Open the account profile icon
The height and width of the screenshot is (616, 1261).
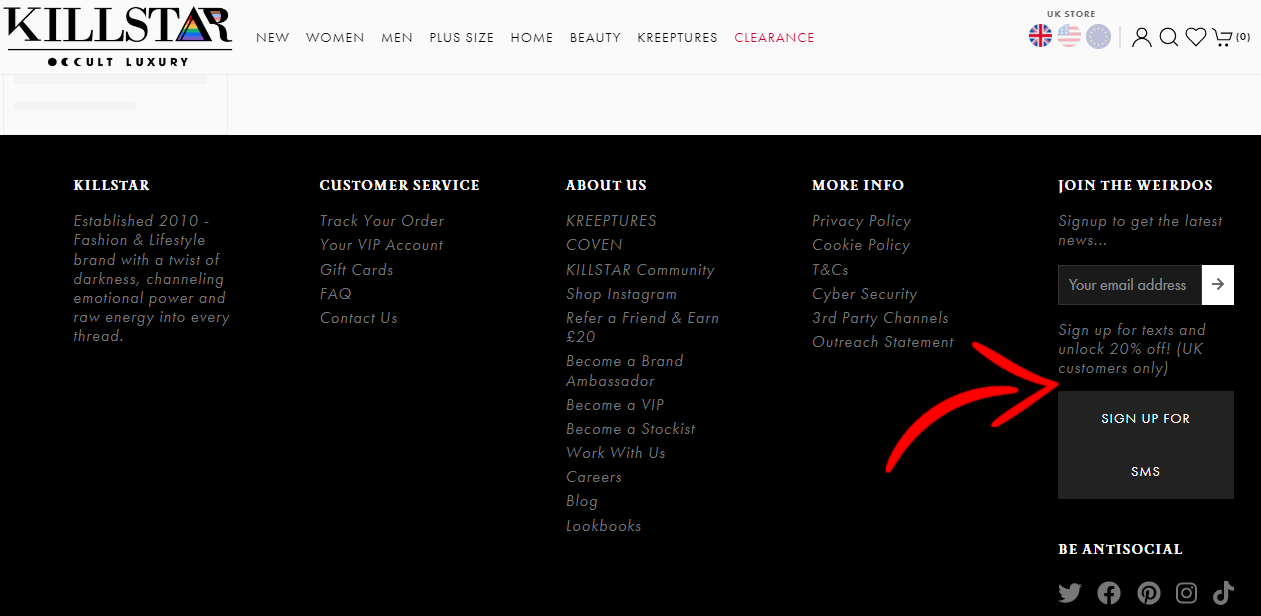tap(1141, 37)
